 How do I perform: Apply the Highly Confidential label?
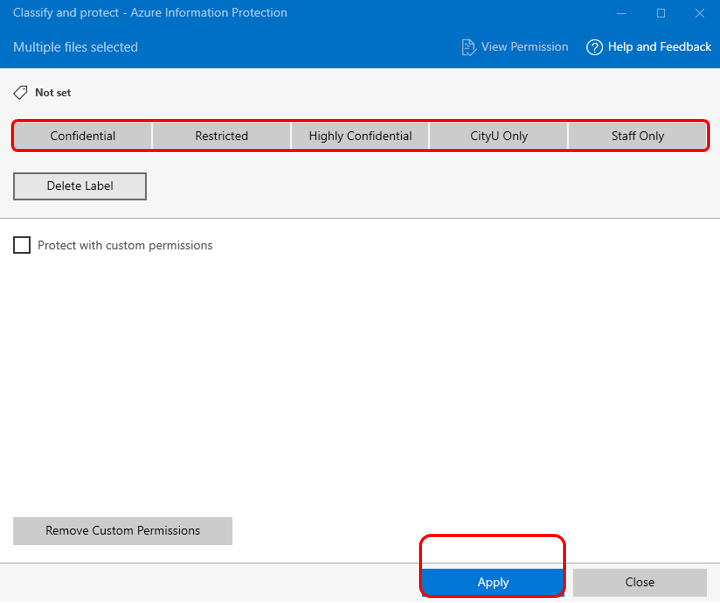coord(360,136)
